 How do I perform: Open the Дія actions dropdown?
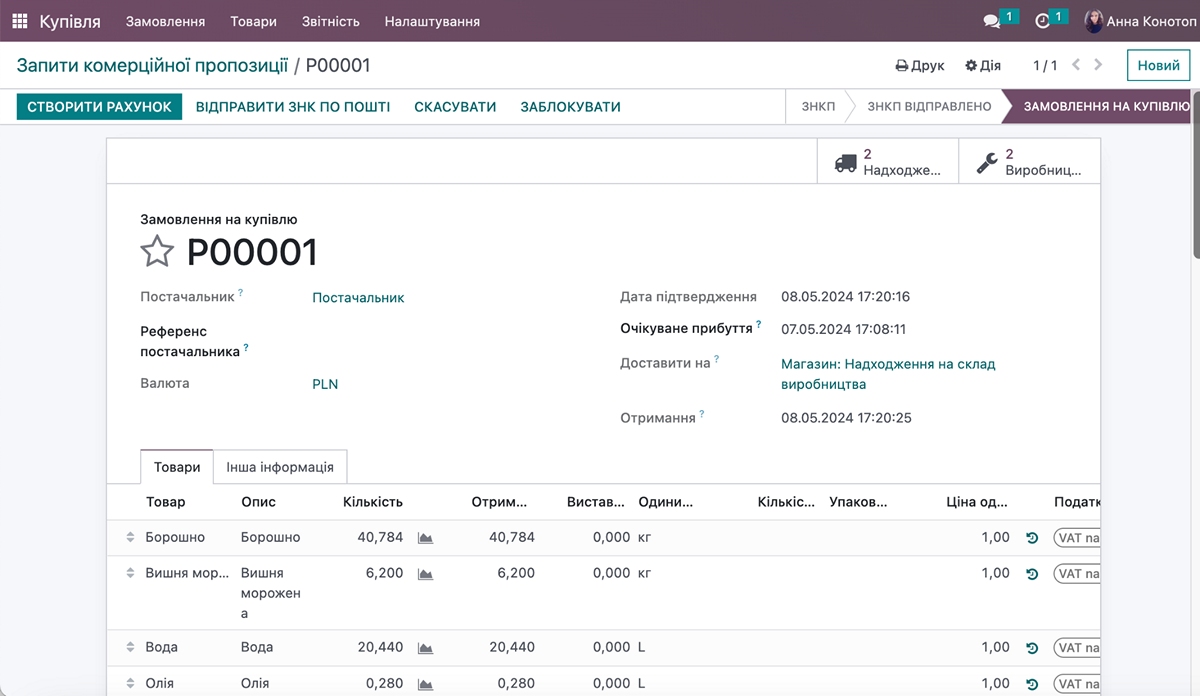982,66
